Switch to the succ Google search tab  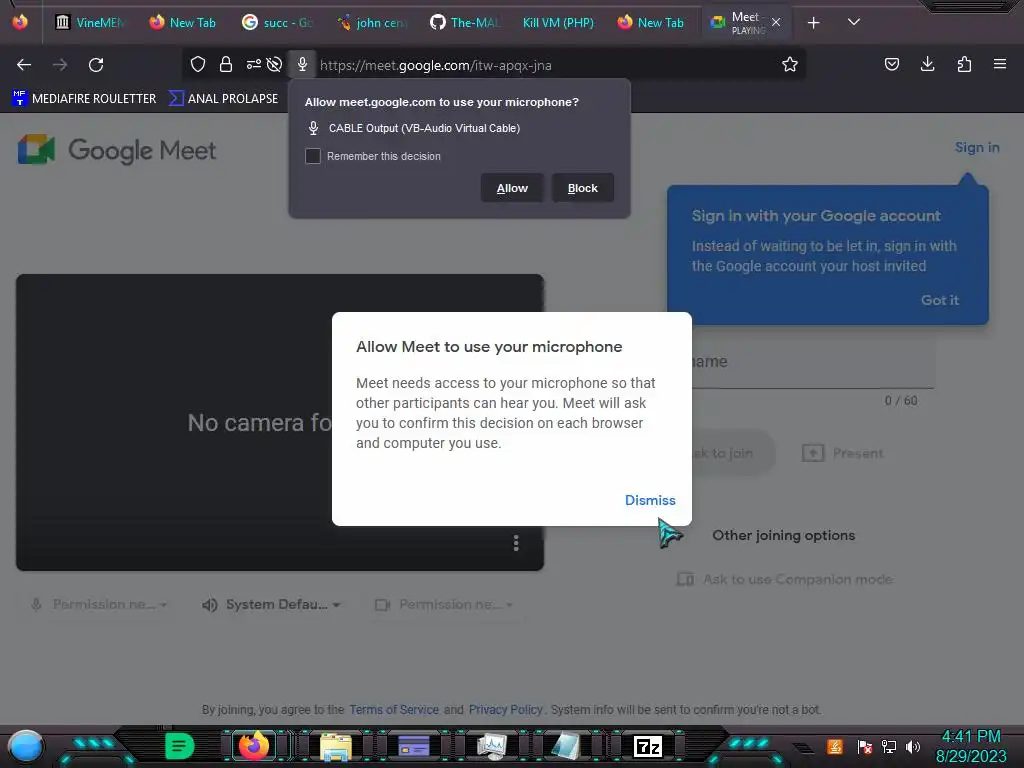[x=278, y=22]
